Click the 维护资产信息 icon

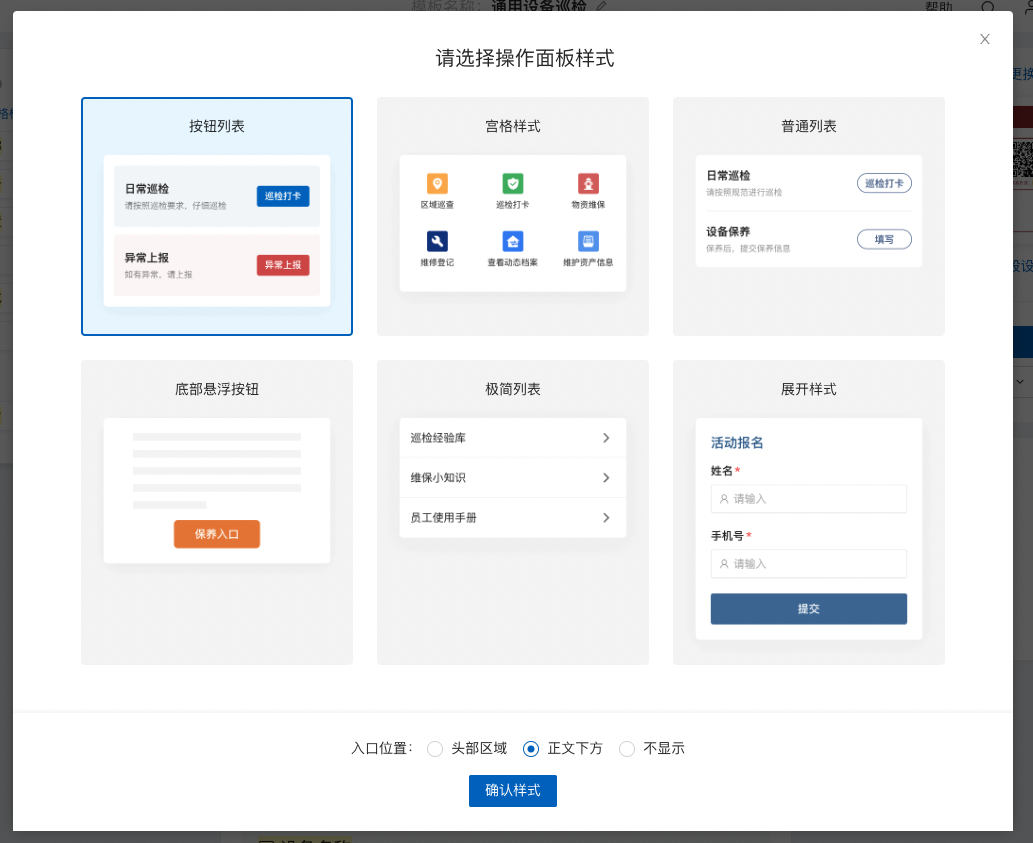tap(588, 241)
